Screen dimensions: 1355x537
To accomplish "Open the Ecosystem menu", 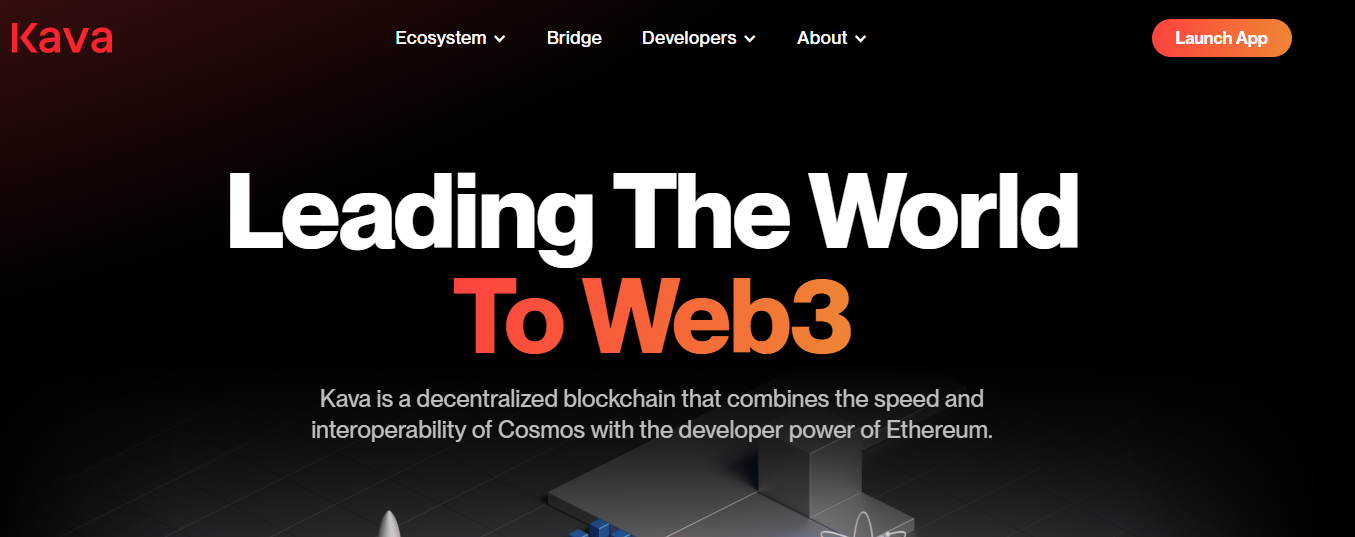I will click(x=450, y=38).
